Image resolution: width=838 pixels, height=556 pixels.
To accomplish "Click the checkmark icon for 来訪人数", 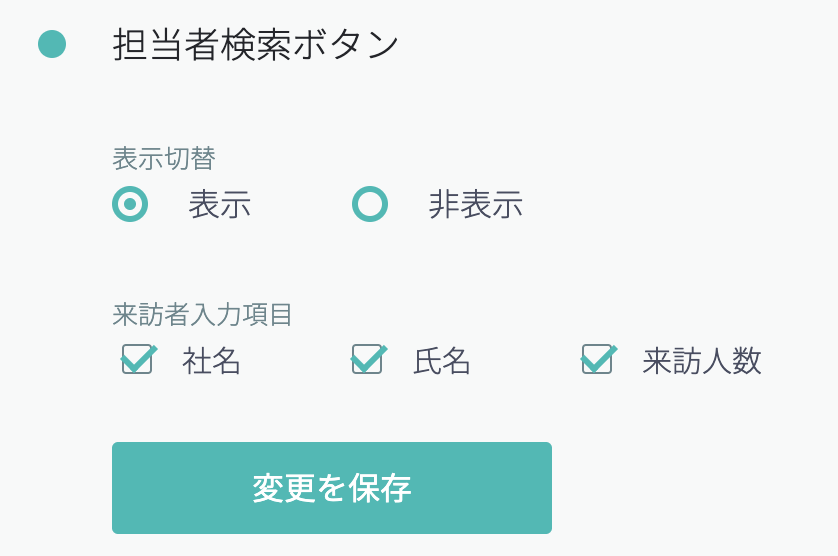I will point(599,358).
